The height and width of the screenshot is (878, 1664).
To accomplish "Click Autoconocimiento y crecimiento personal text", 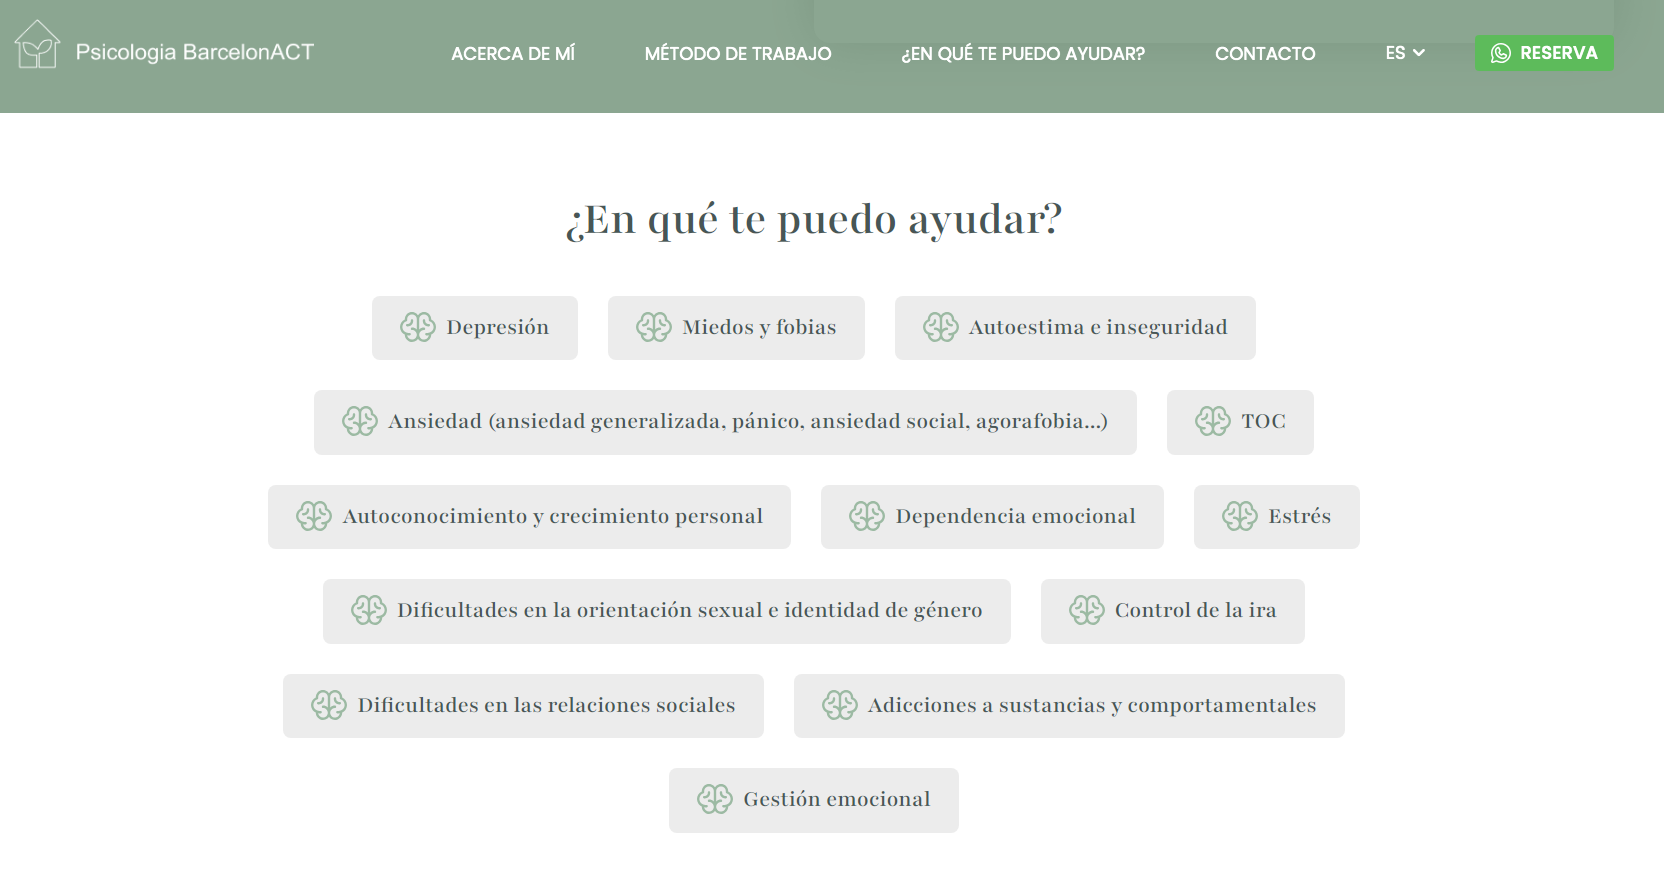I will [552, 516].
